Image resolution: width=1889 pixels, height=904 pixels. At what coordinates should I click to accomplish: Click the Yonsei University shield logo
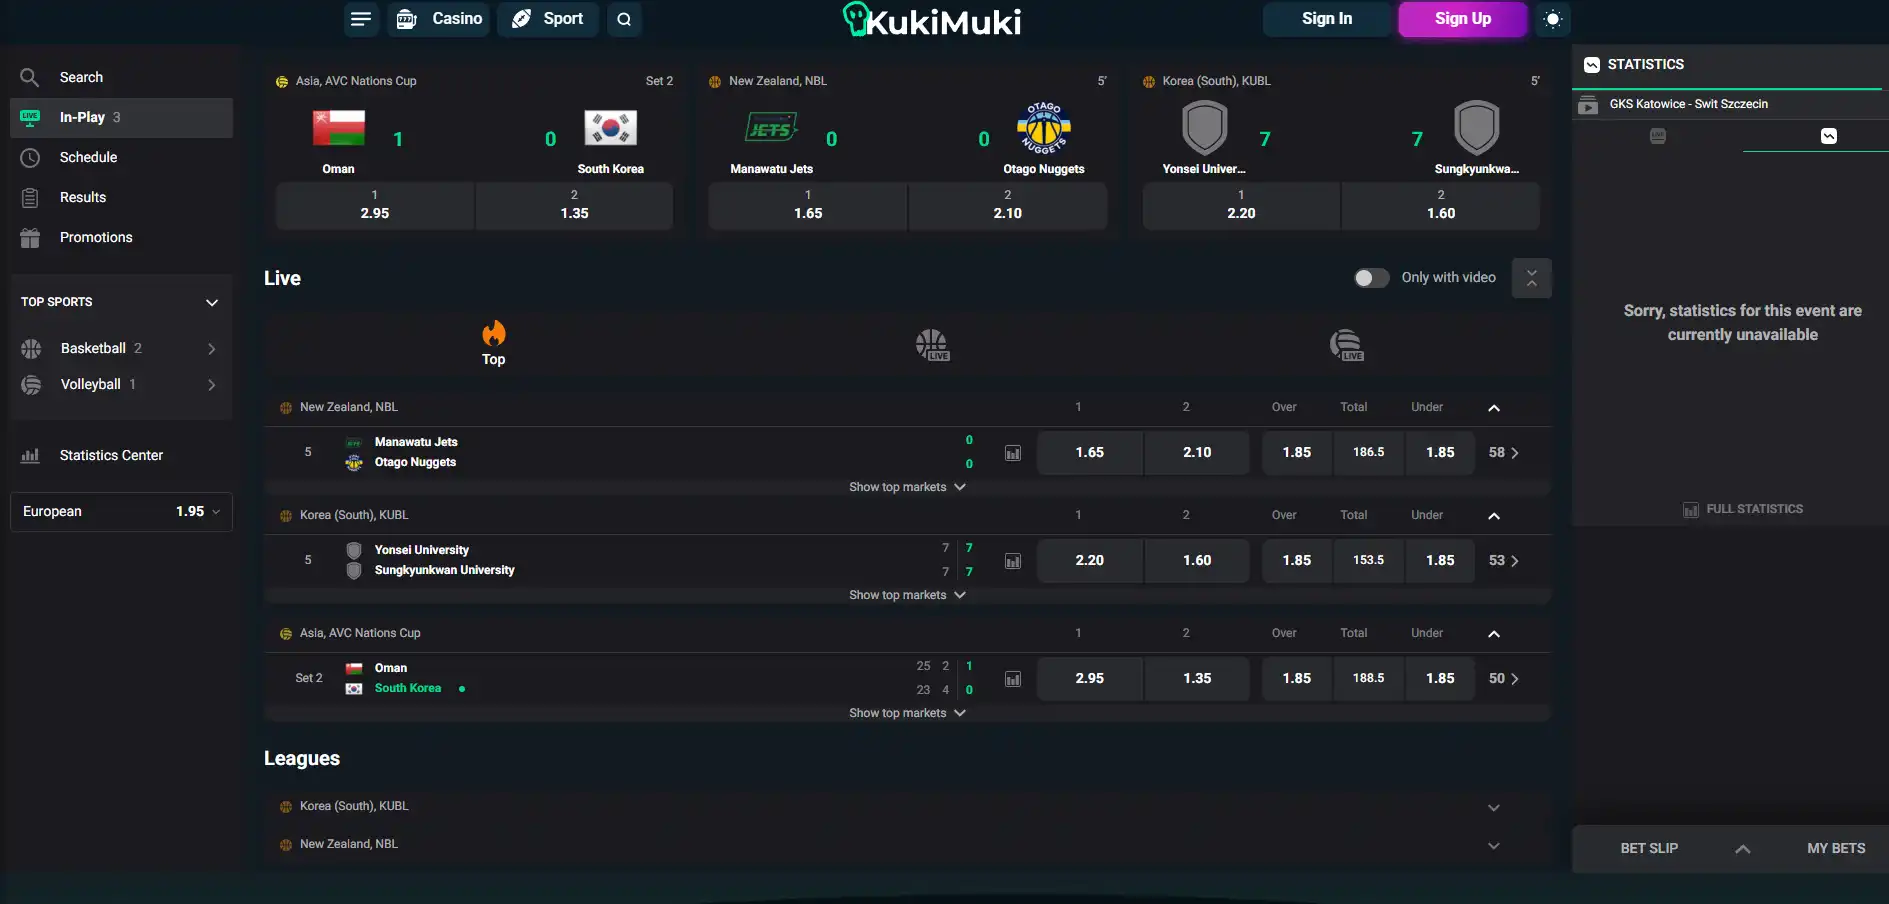pos(1204,128)
